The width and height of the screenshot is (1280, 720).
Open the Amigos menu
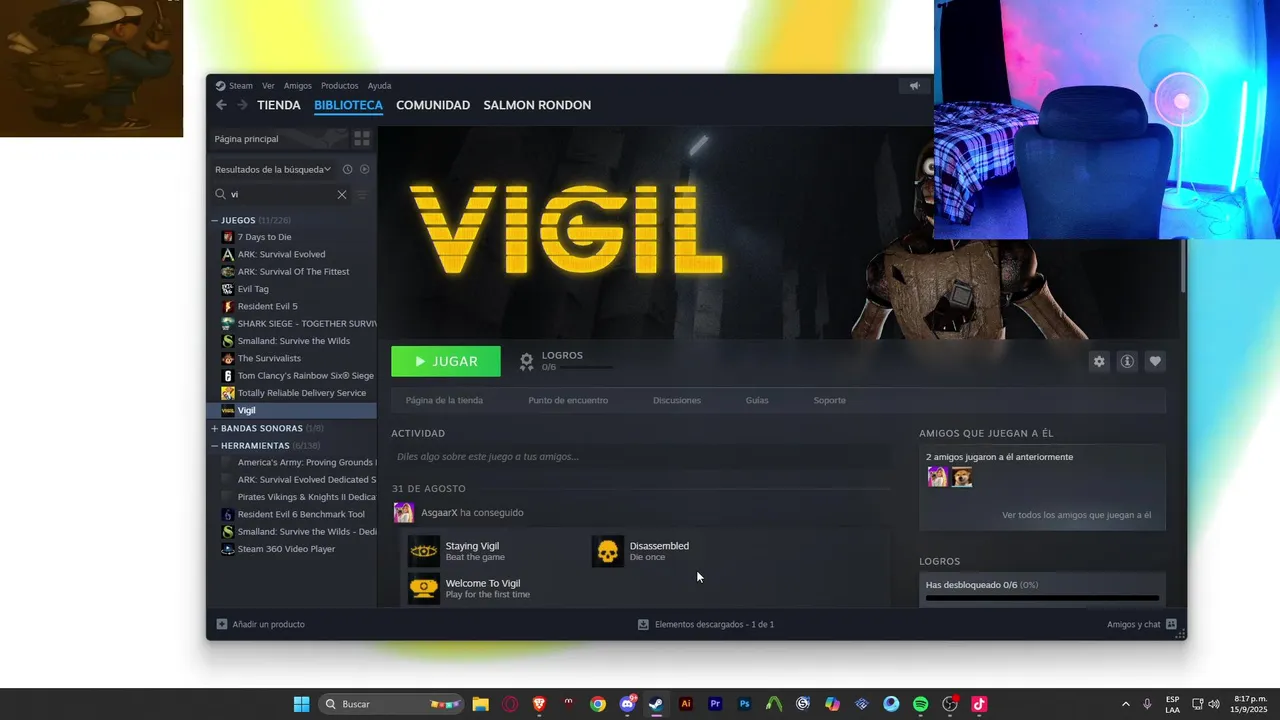298,86
